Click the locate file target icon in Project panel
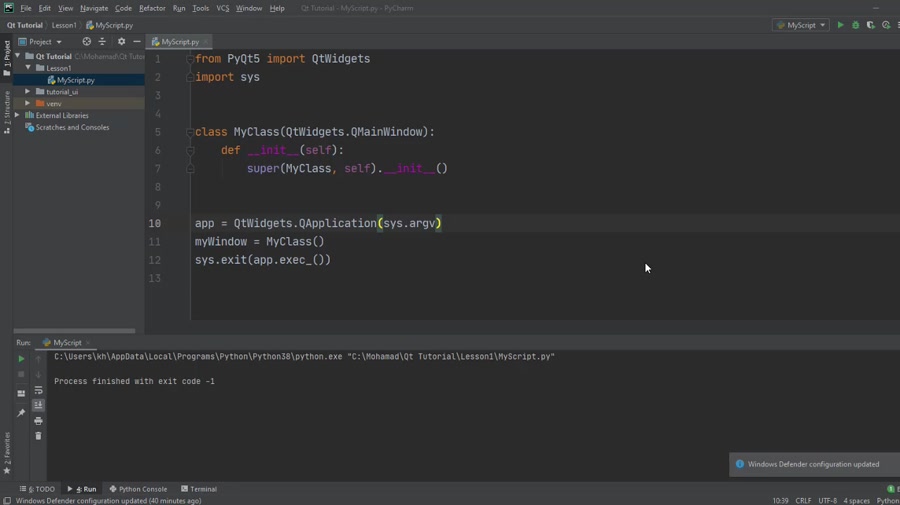Screen dimensions: 900x505 coord(86,42)
